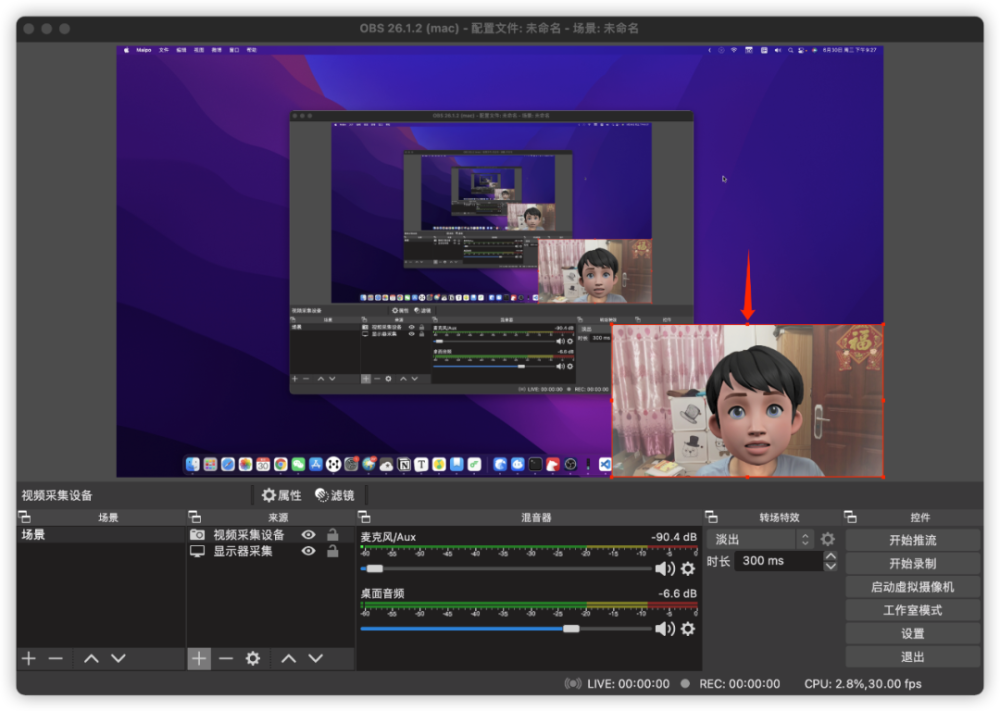Image resolution: width=1000 pixels, height=711 pixels.
Task: Click the 桌面音频 mixer label
Action: point(383,594)
